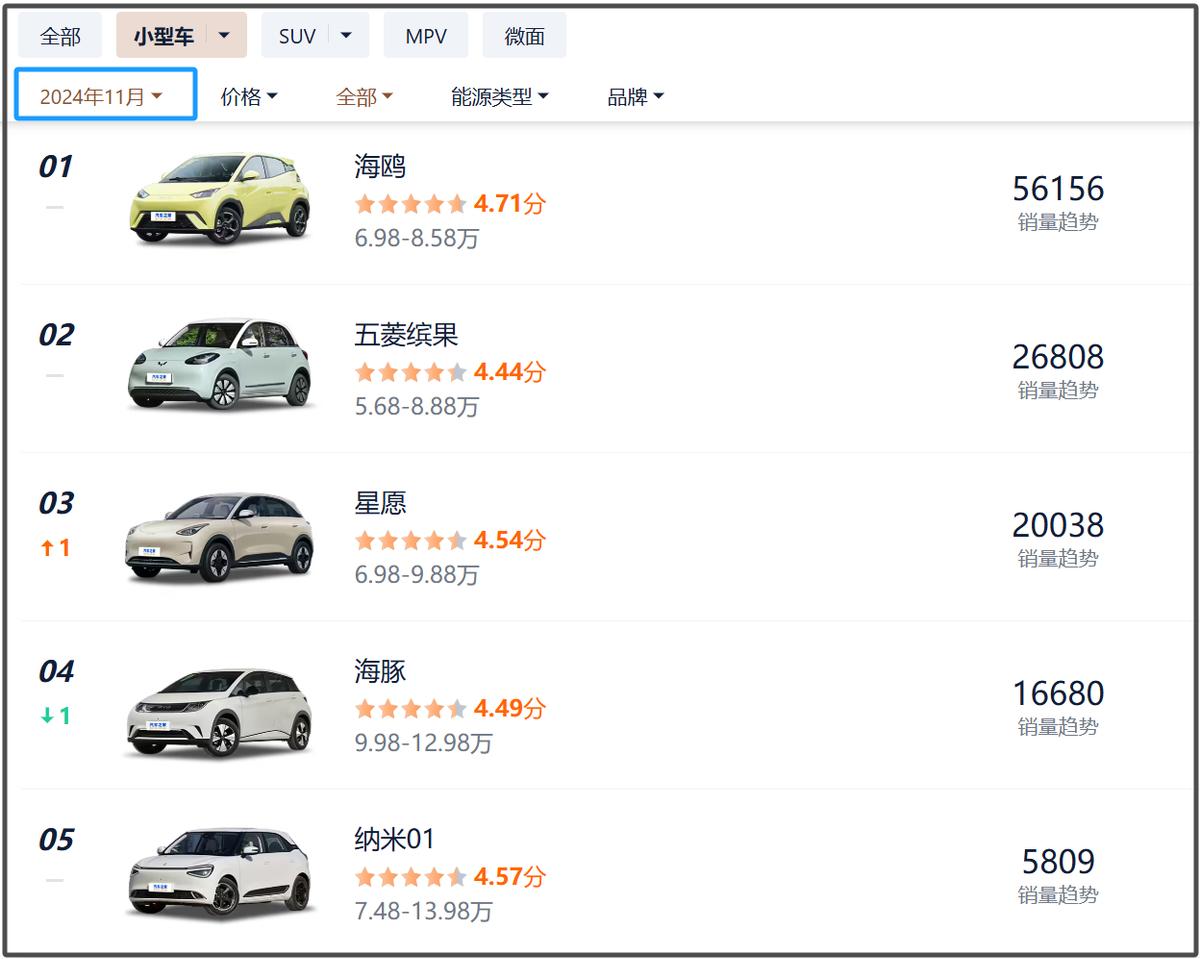
Task: Open the green 五菱缤果 car thumbnail
Action: pyautogui.click(x=221, y=365)
